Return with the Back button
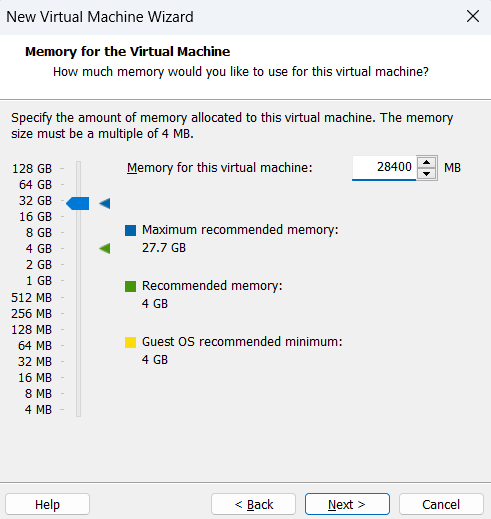The height and width of the screenshot is (519, 491). 253,504
